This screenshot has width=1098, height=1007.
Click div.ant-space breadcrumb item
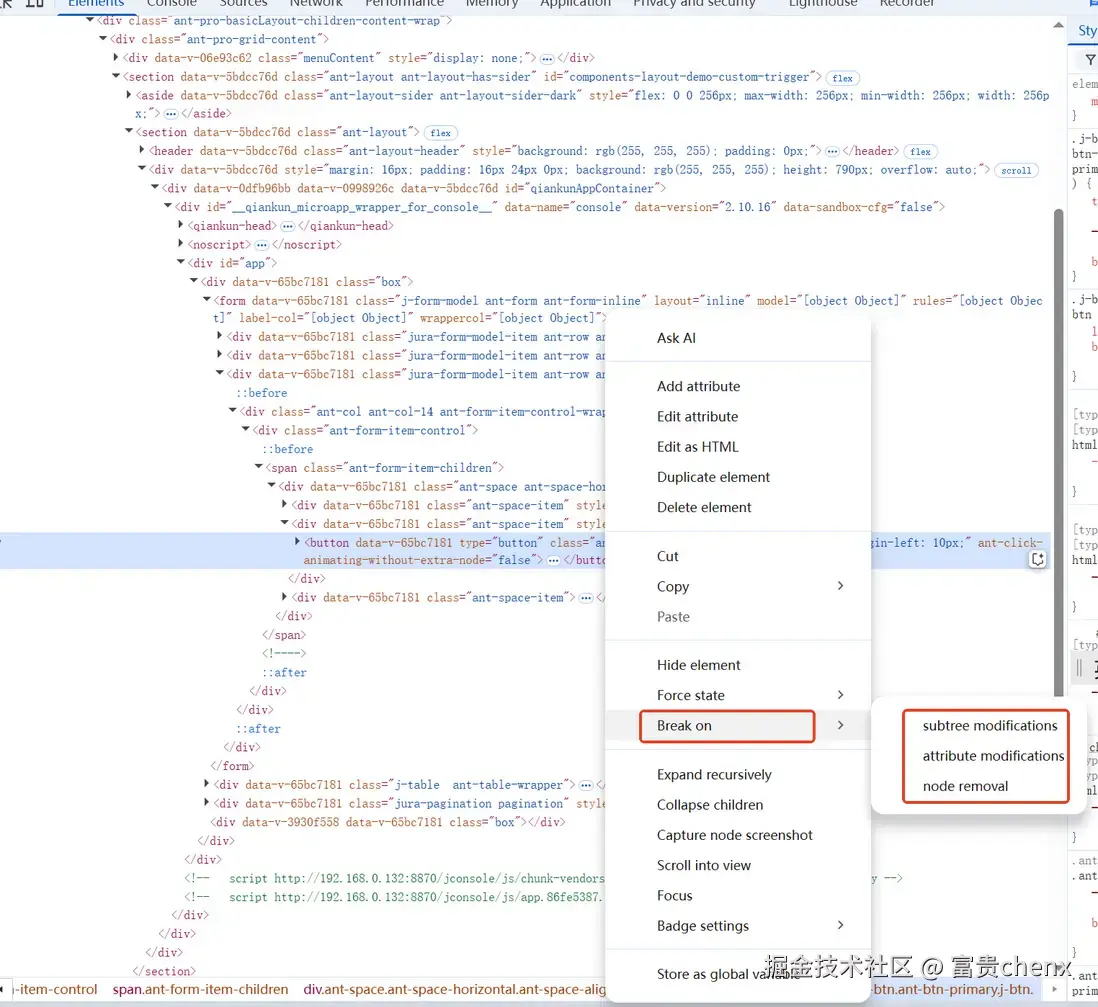pos(454,989)
